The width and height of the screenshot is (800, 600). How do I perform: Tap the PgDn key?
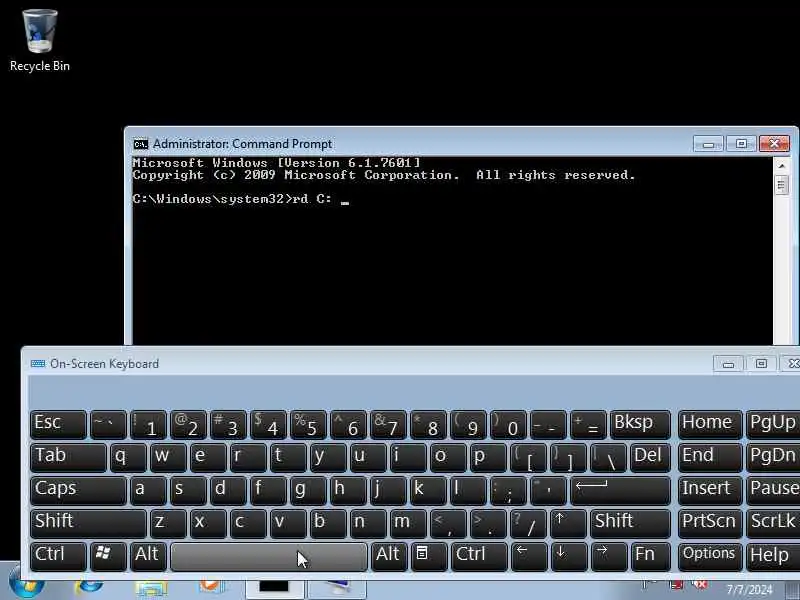pyautogui.click(x=773, y=458)
